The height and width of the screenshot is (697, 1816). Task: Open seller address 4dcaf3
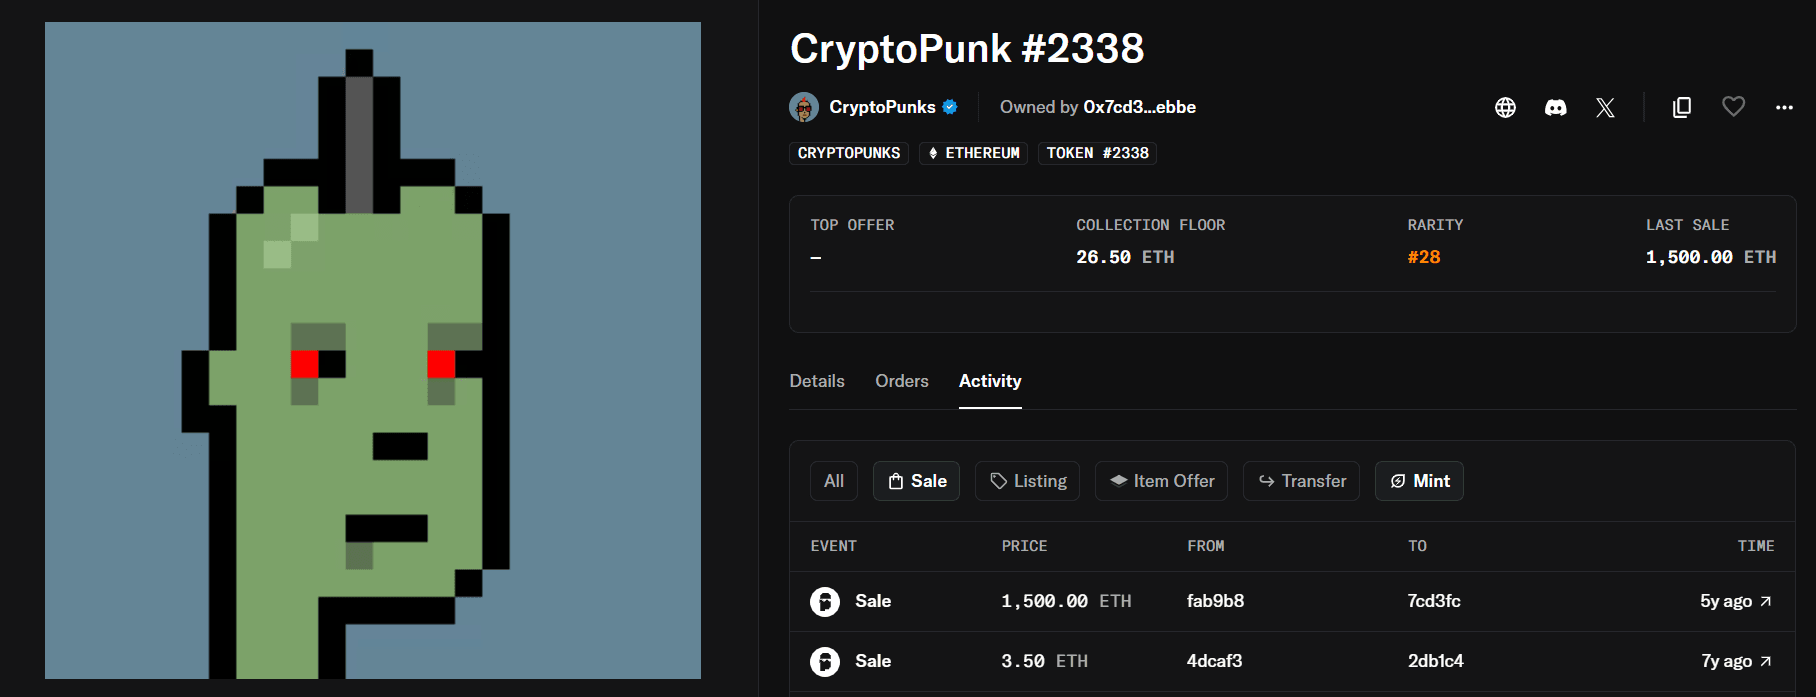[x=1214, y=661]
